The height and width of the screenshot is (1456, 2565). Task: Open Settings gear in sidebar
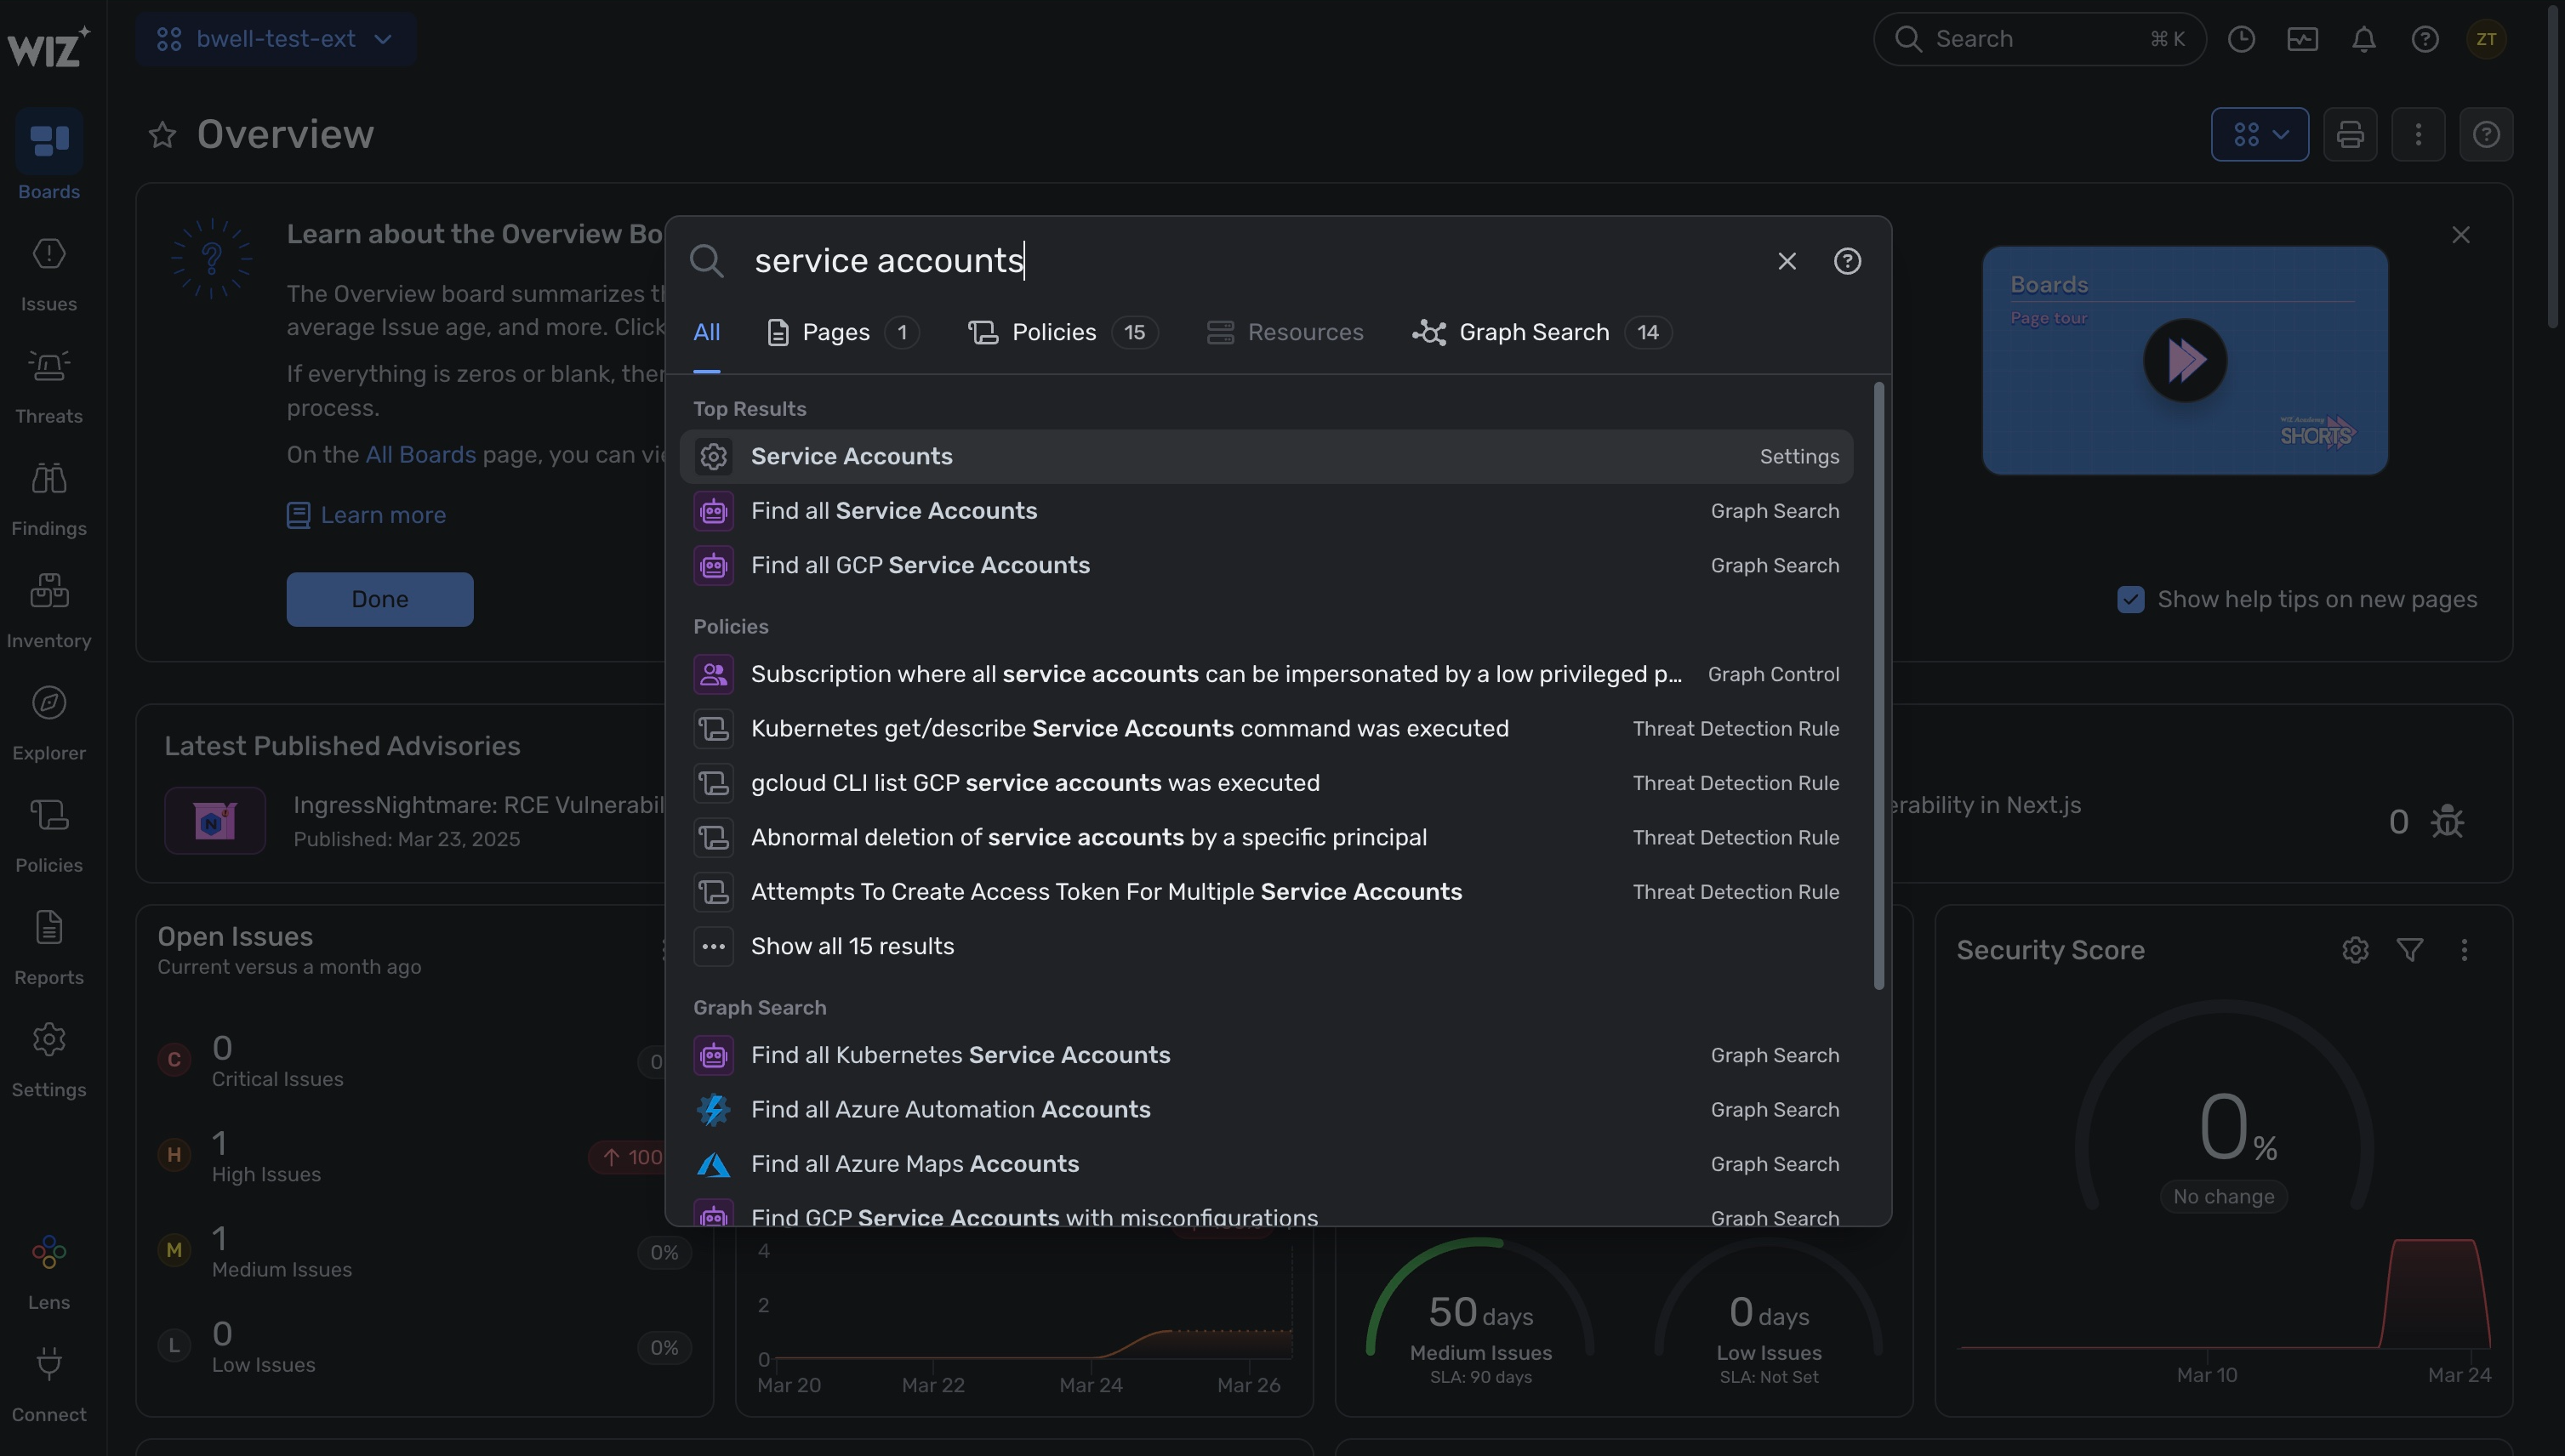pos(49,1040)
